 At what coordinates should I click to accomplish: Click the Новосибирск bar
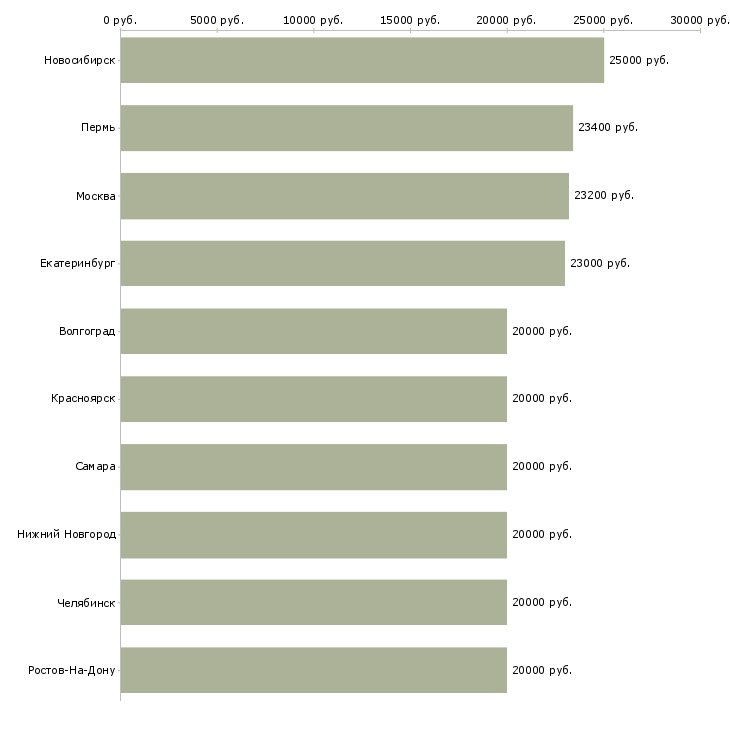(362, 60)
